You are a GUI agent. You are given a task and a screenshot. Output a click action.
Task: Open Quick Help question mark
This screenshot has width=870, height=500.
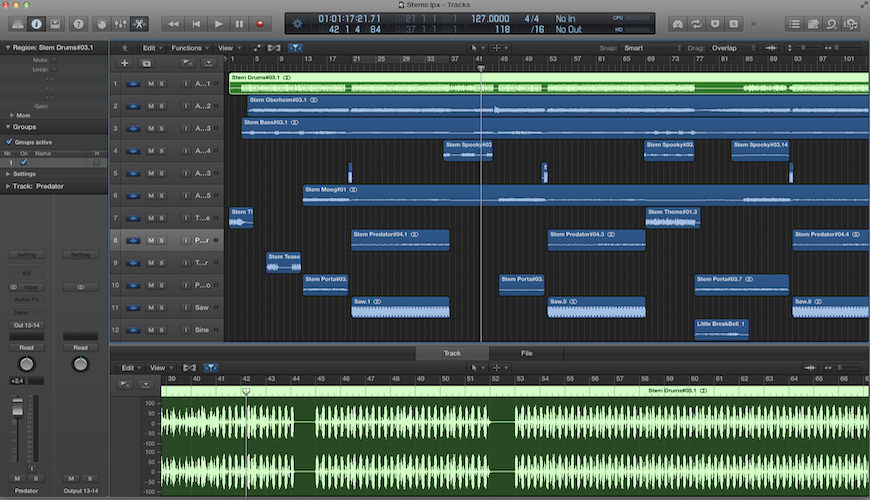pyautogui.click(x=79, y=24)
